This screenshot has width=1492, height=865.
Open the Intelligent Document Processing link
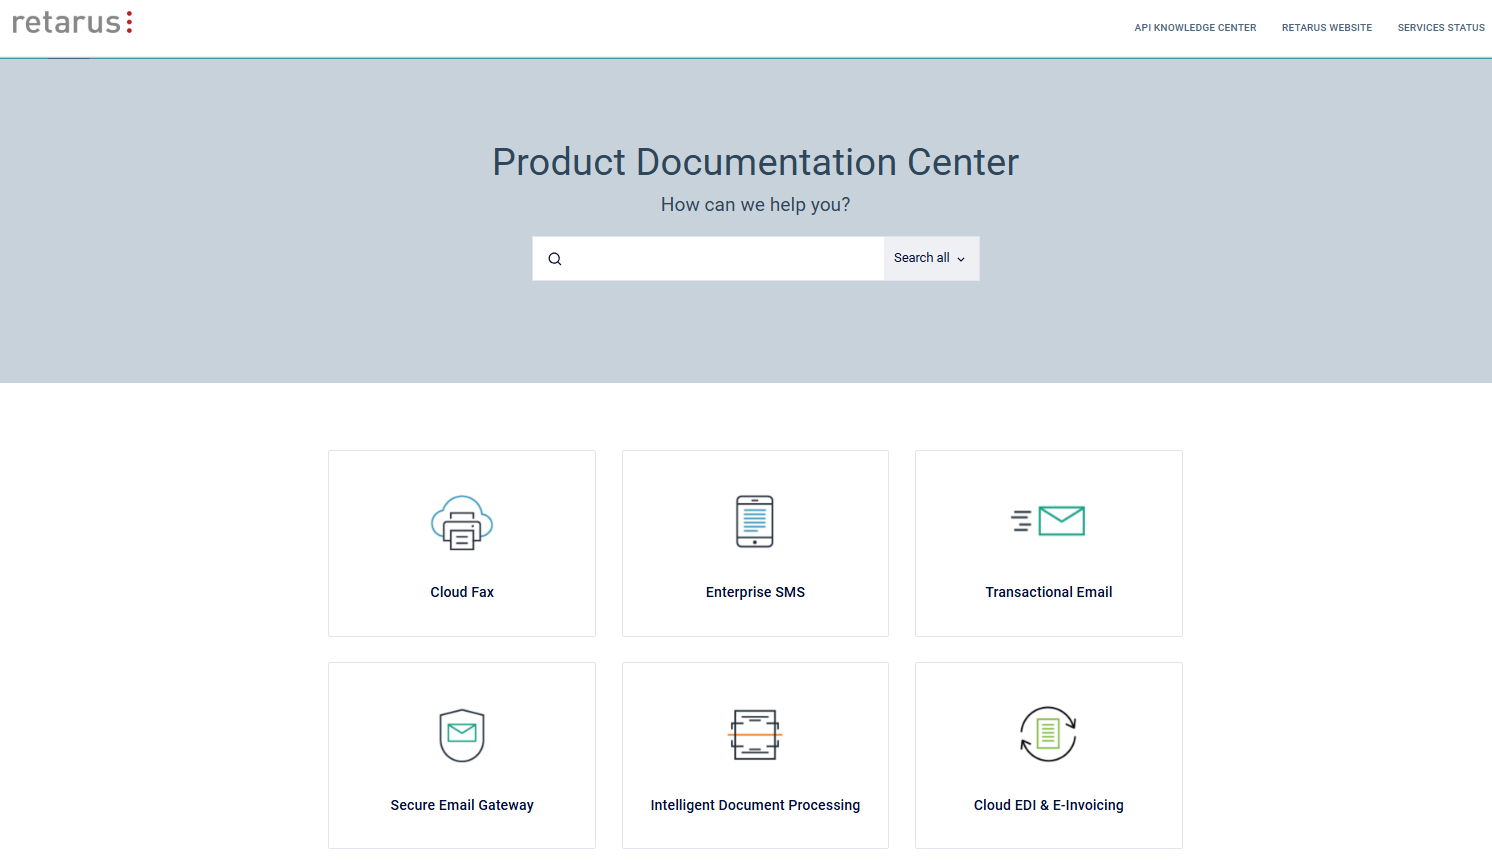click(x=755, y=805)
